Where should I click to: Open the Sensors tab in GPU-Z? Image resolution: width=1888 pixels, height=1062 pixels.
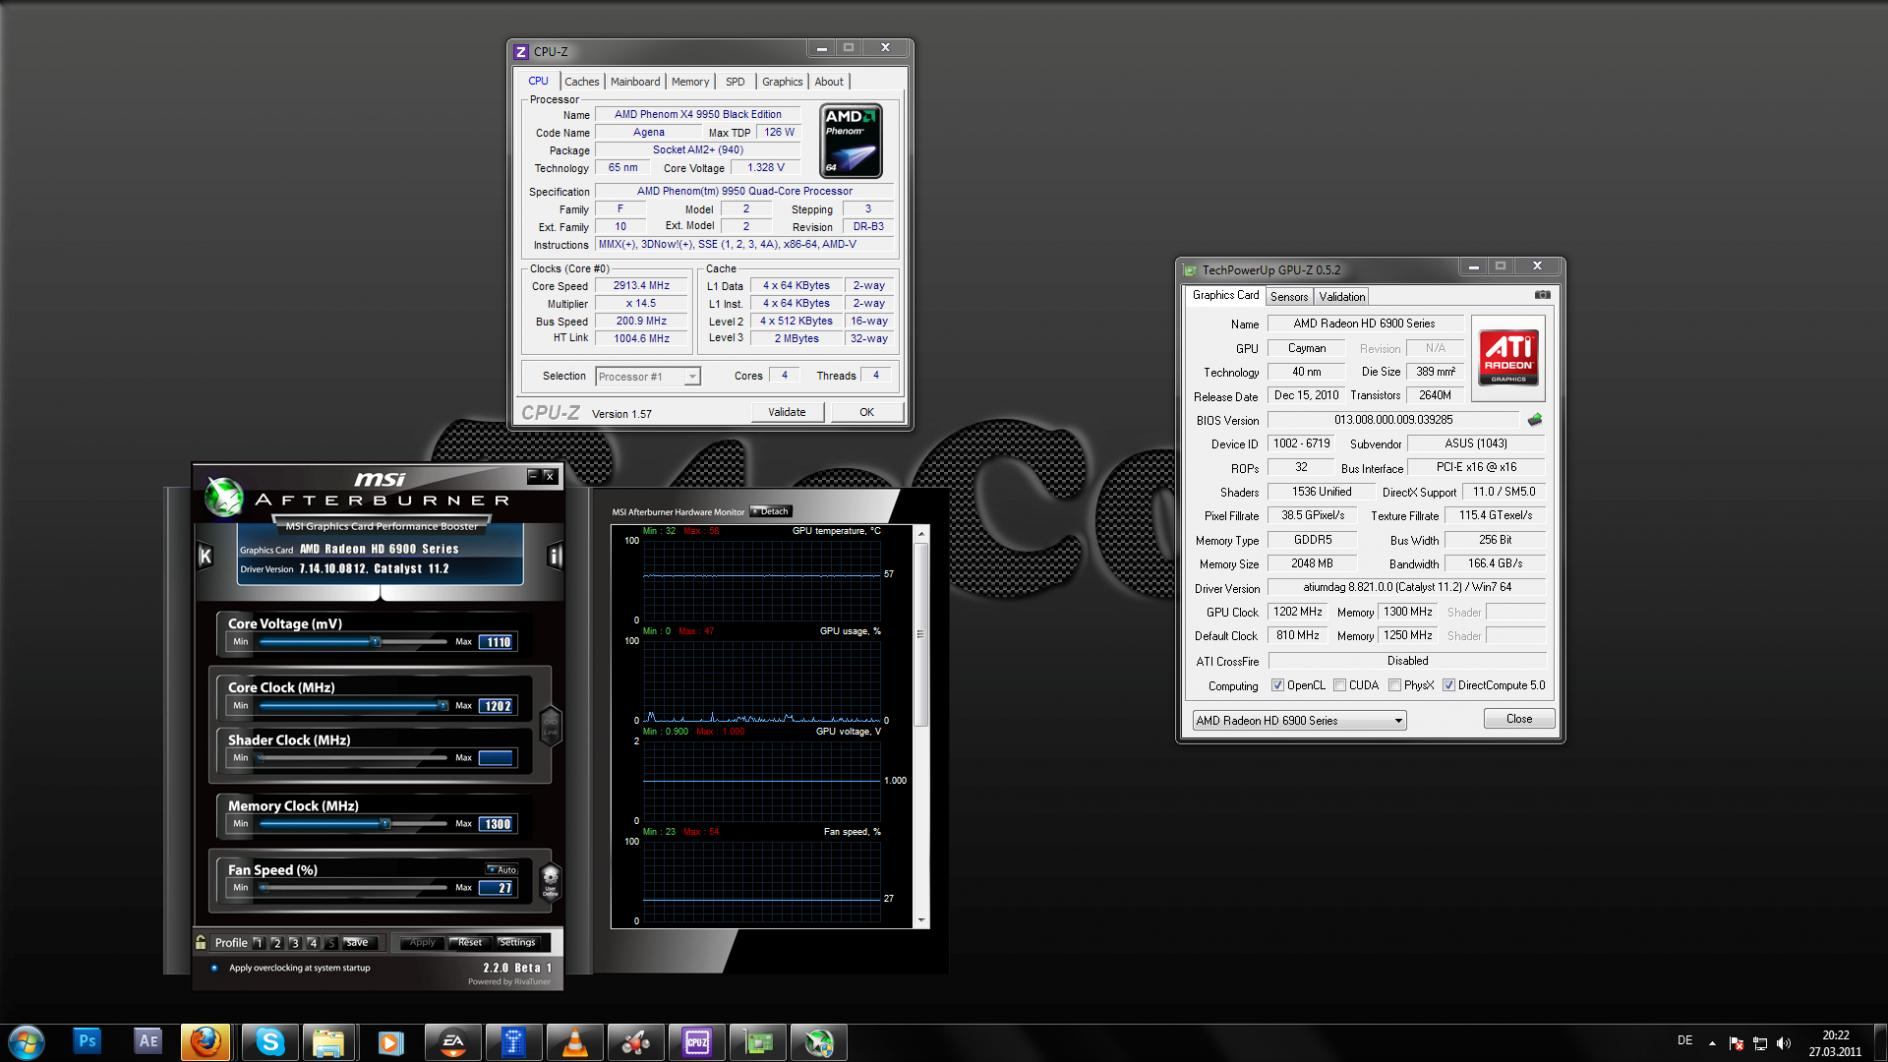coord(1289,297)
